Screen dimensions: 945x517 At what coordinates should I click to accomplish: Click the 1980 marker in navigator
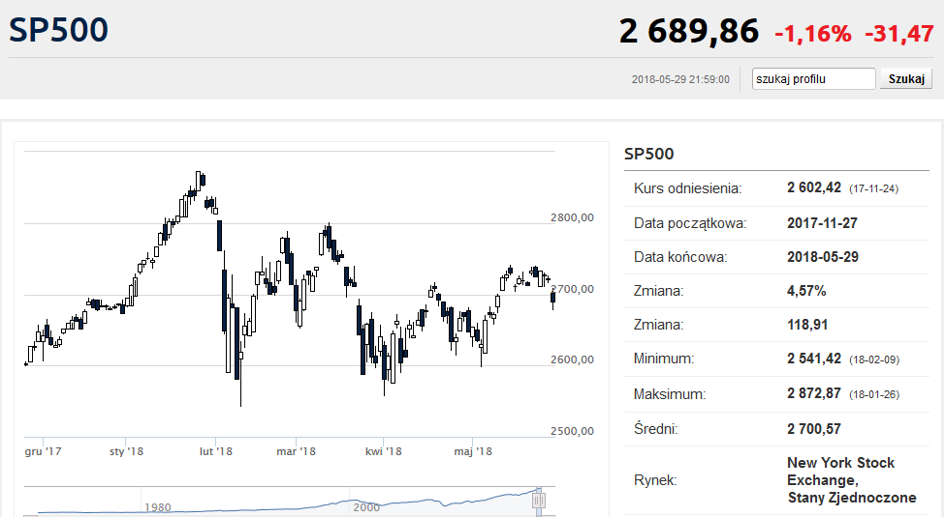158,507
